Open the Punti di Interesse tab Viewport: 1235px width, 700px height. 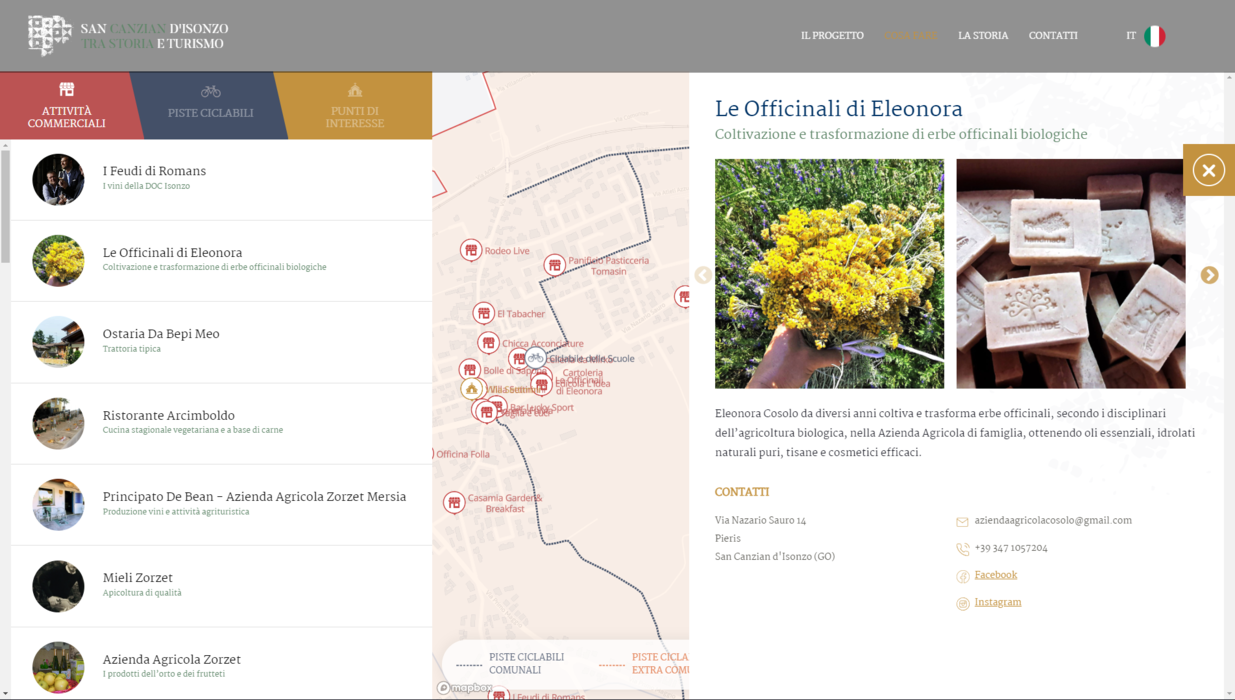[354, 105]
